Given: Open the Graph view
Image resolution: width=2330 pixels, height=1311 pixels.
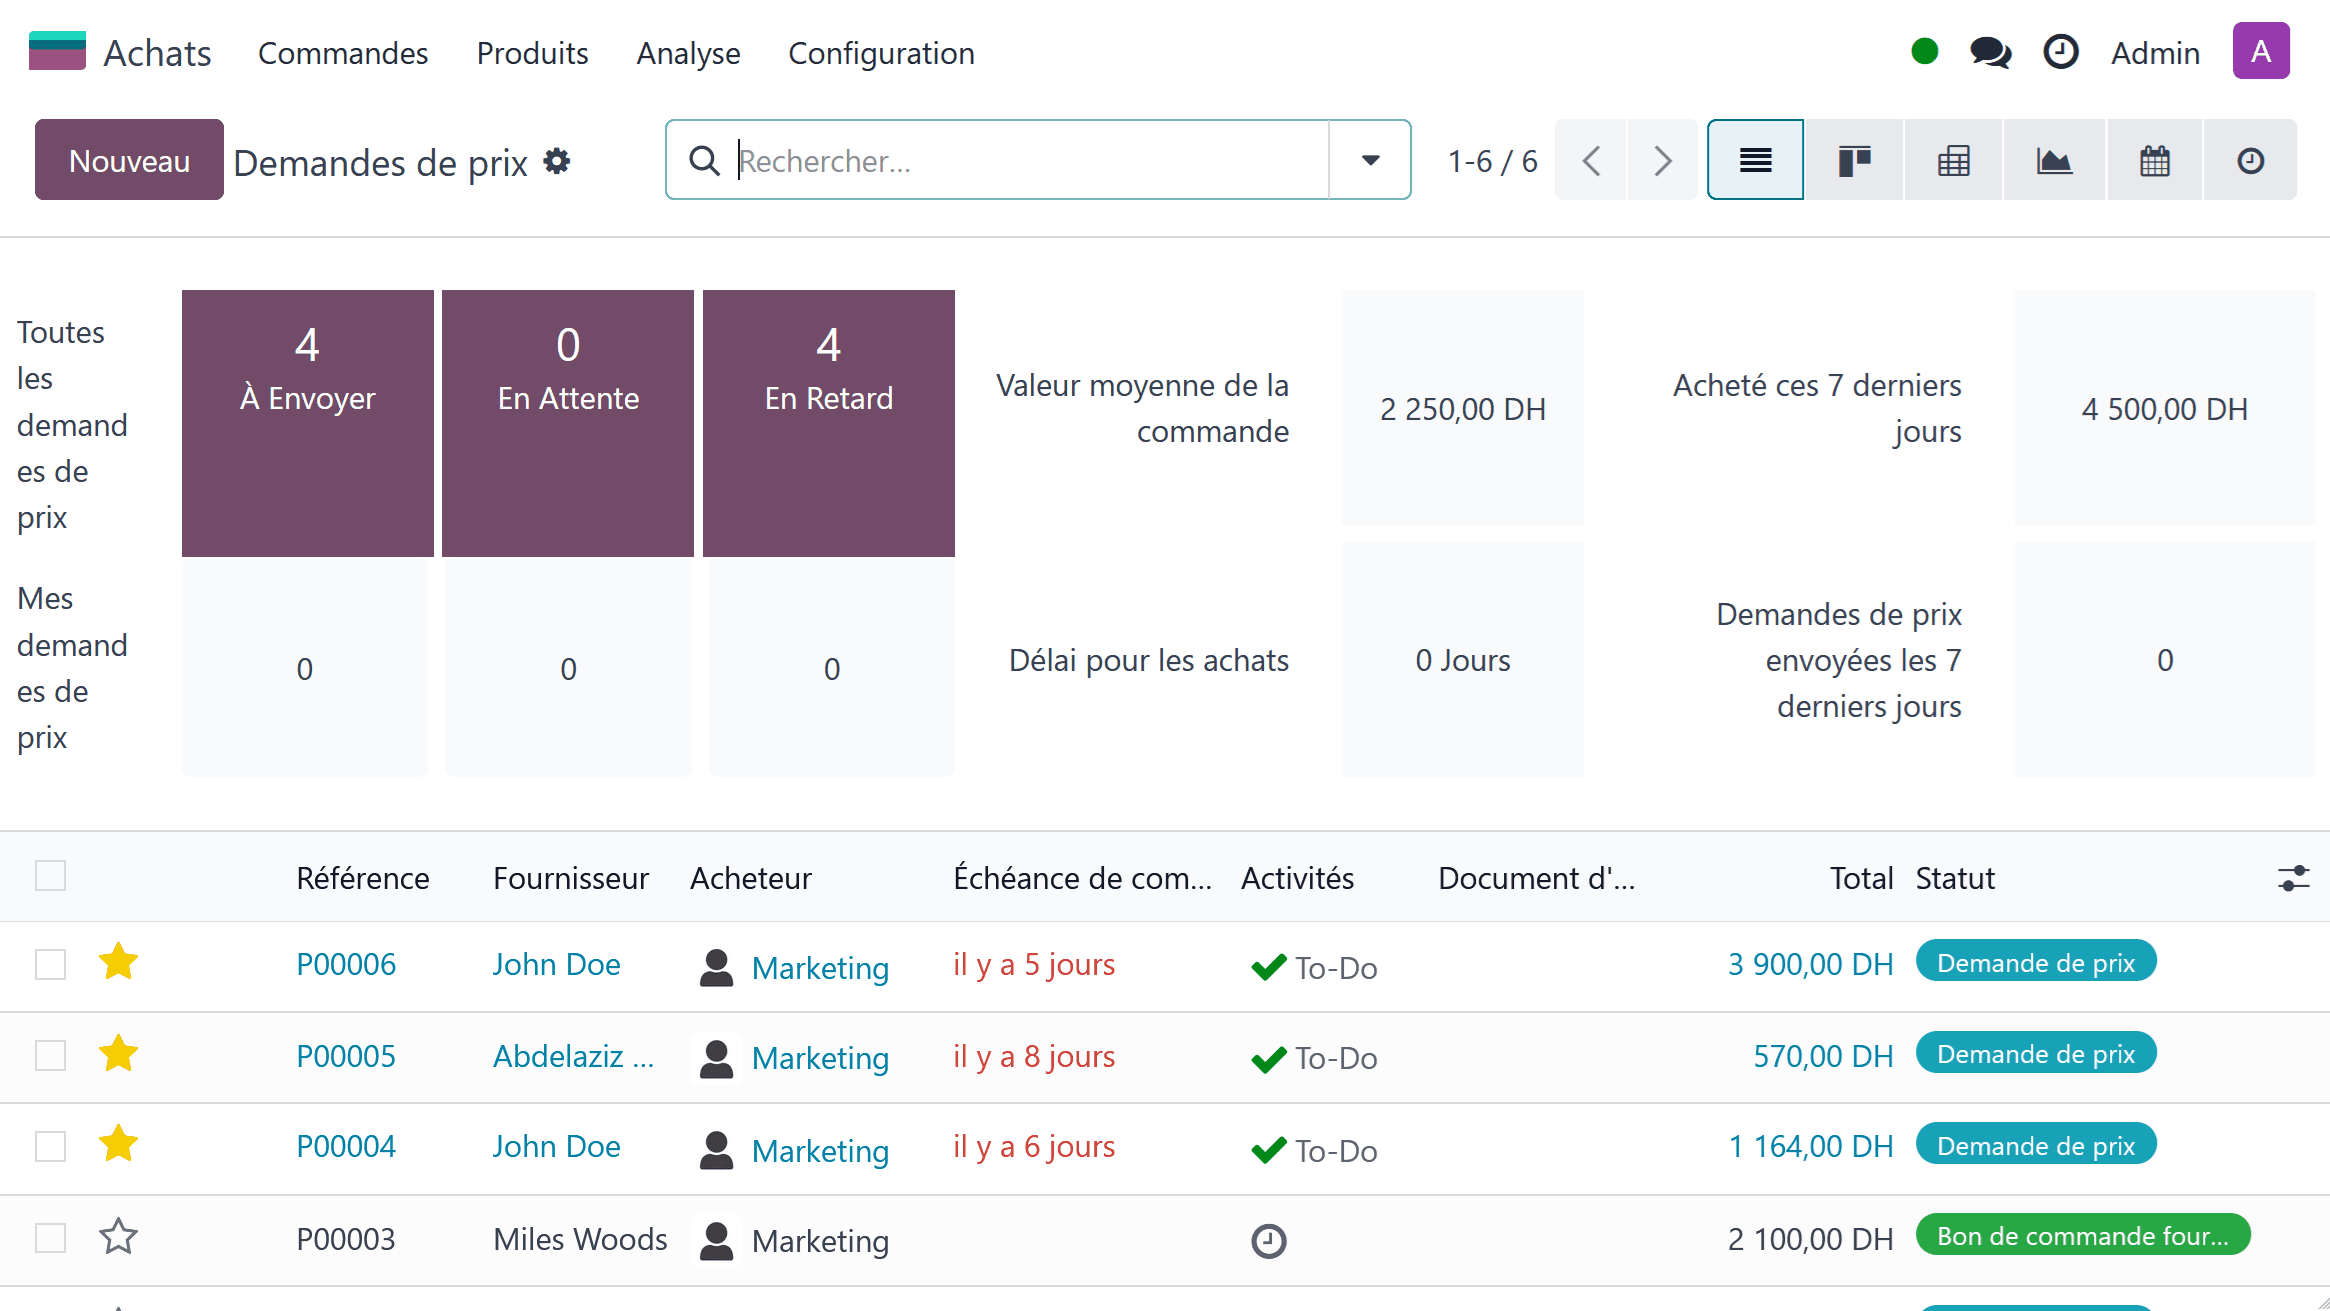Looking at the screenshot, I should [x=2054, y=160].
